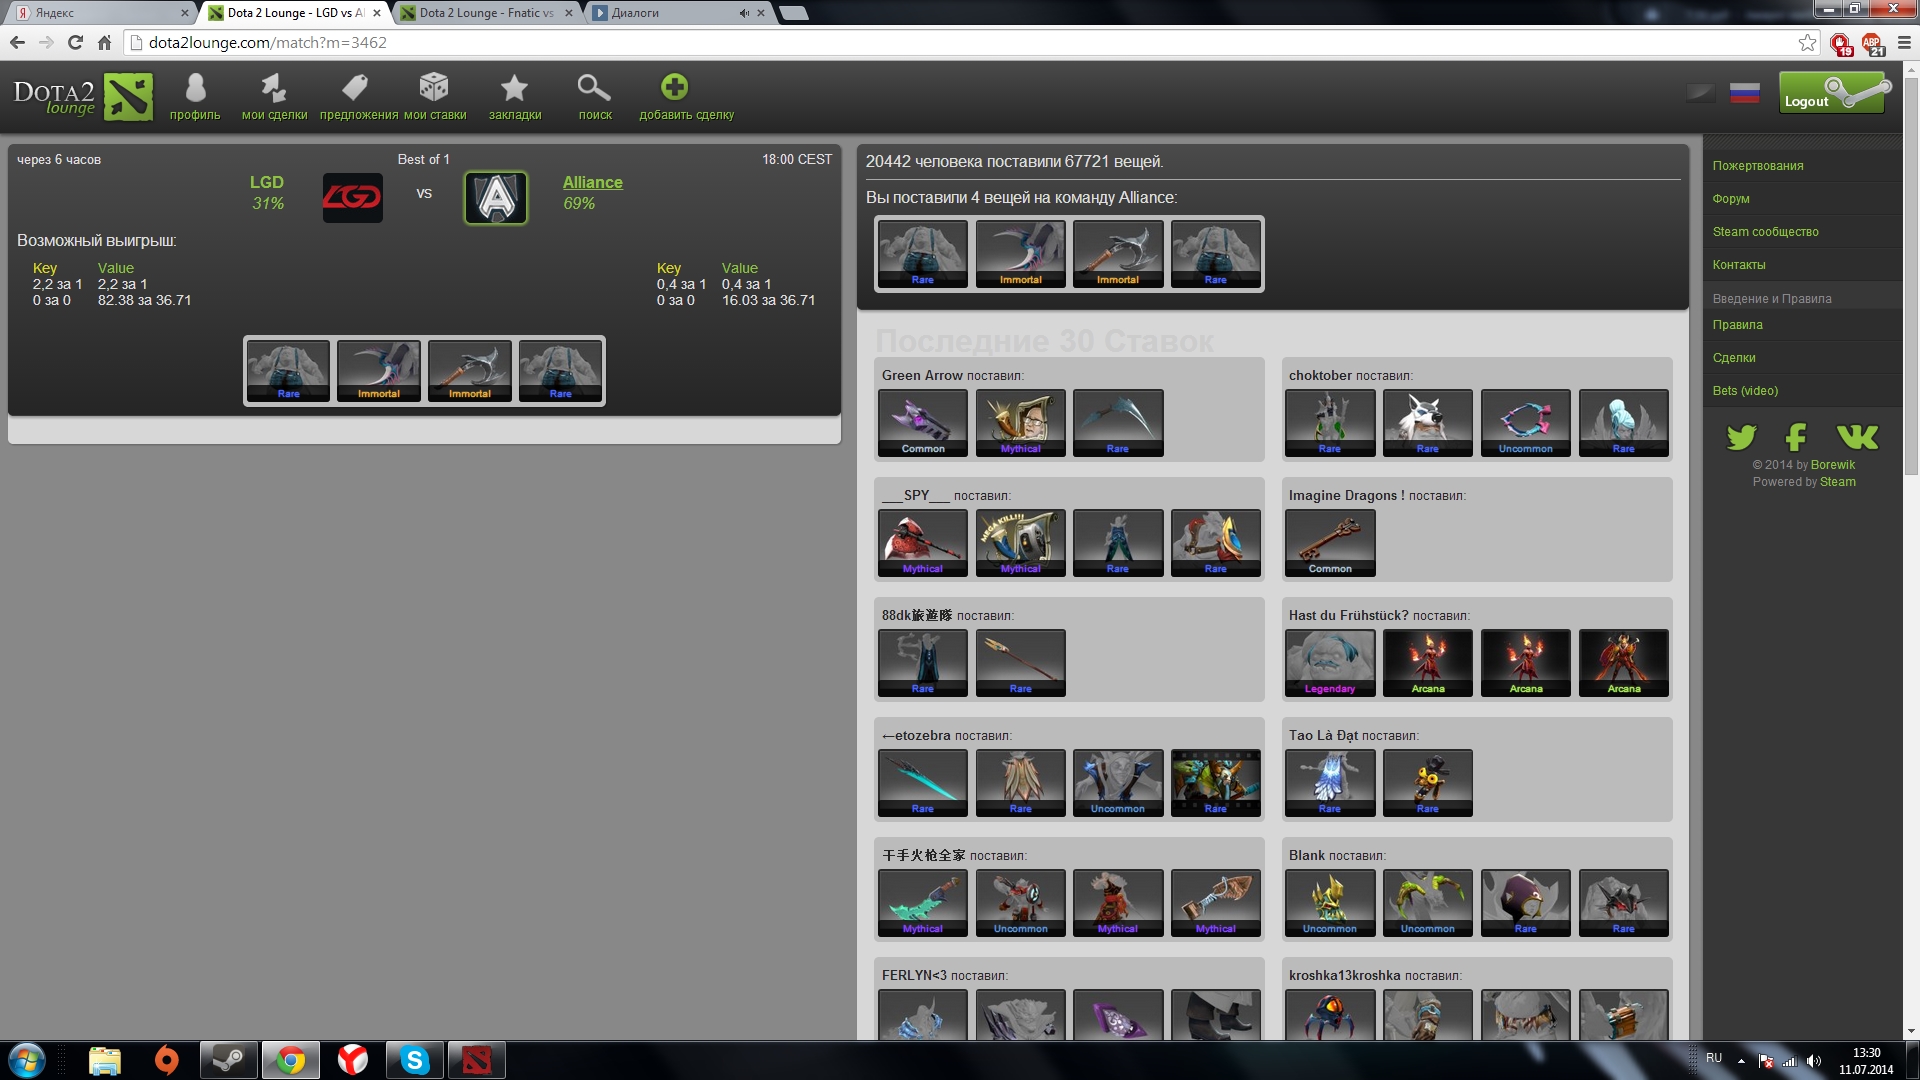Click ←etozebra's Uncommon item
This screenshot has width=1920, height=1080.
click(1118, 783)
